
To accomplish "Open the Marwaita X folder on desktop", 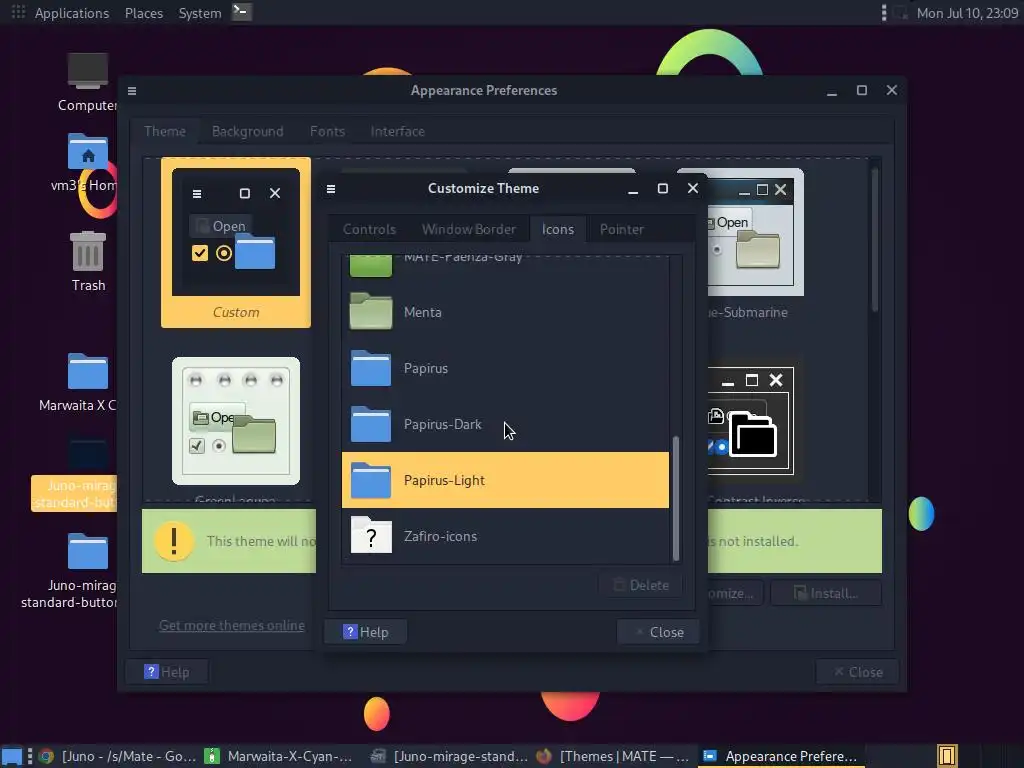I will [x=88, y=371].
